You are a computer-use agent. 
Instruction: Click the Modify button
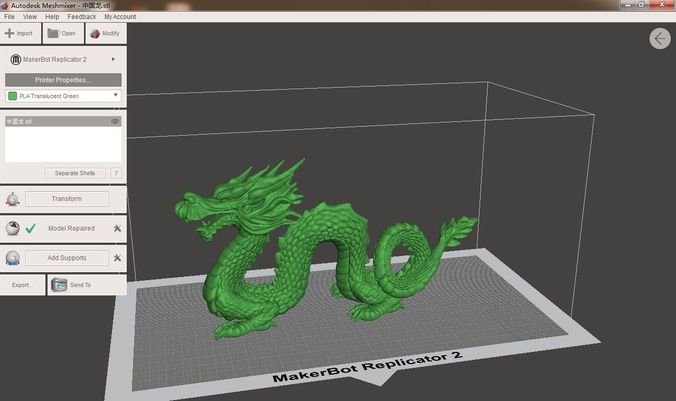tap(106, 33)
